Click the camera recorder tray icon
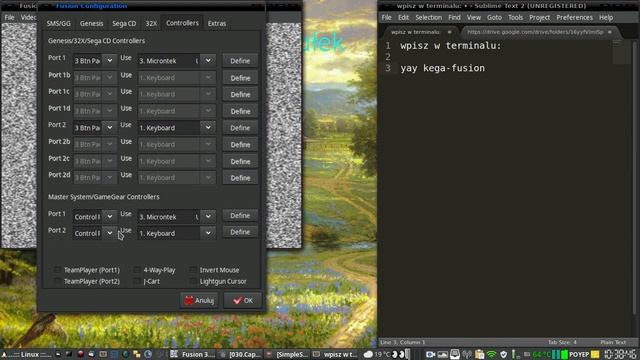640x360 pixels. [430, 354]
